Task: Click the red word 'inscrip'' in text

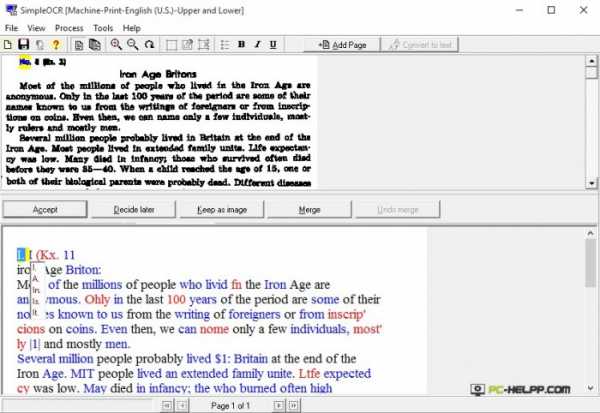Action: click(347, 315)
